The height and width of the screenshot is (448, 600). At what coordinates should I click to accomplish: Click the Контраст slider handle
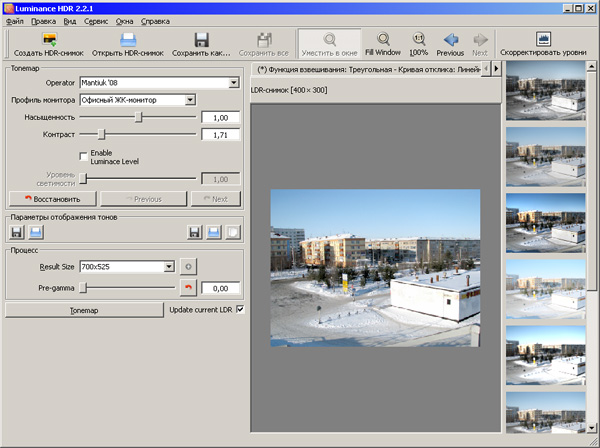pos(101,134)
